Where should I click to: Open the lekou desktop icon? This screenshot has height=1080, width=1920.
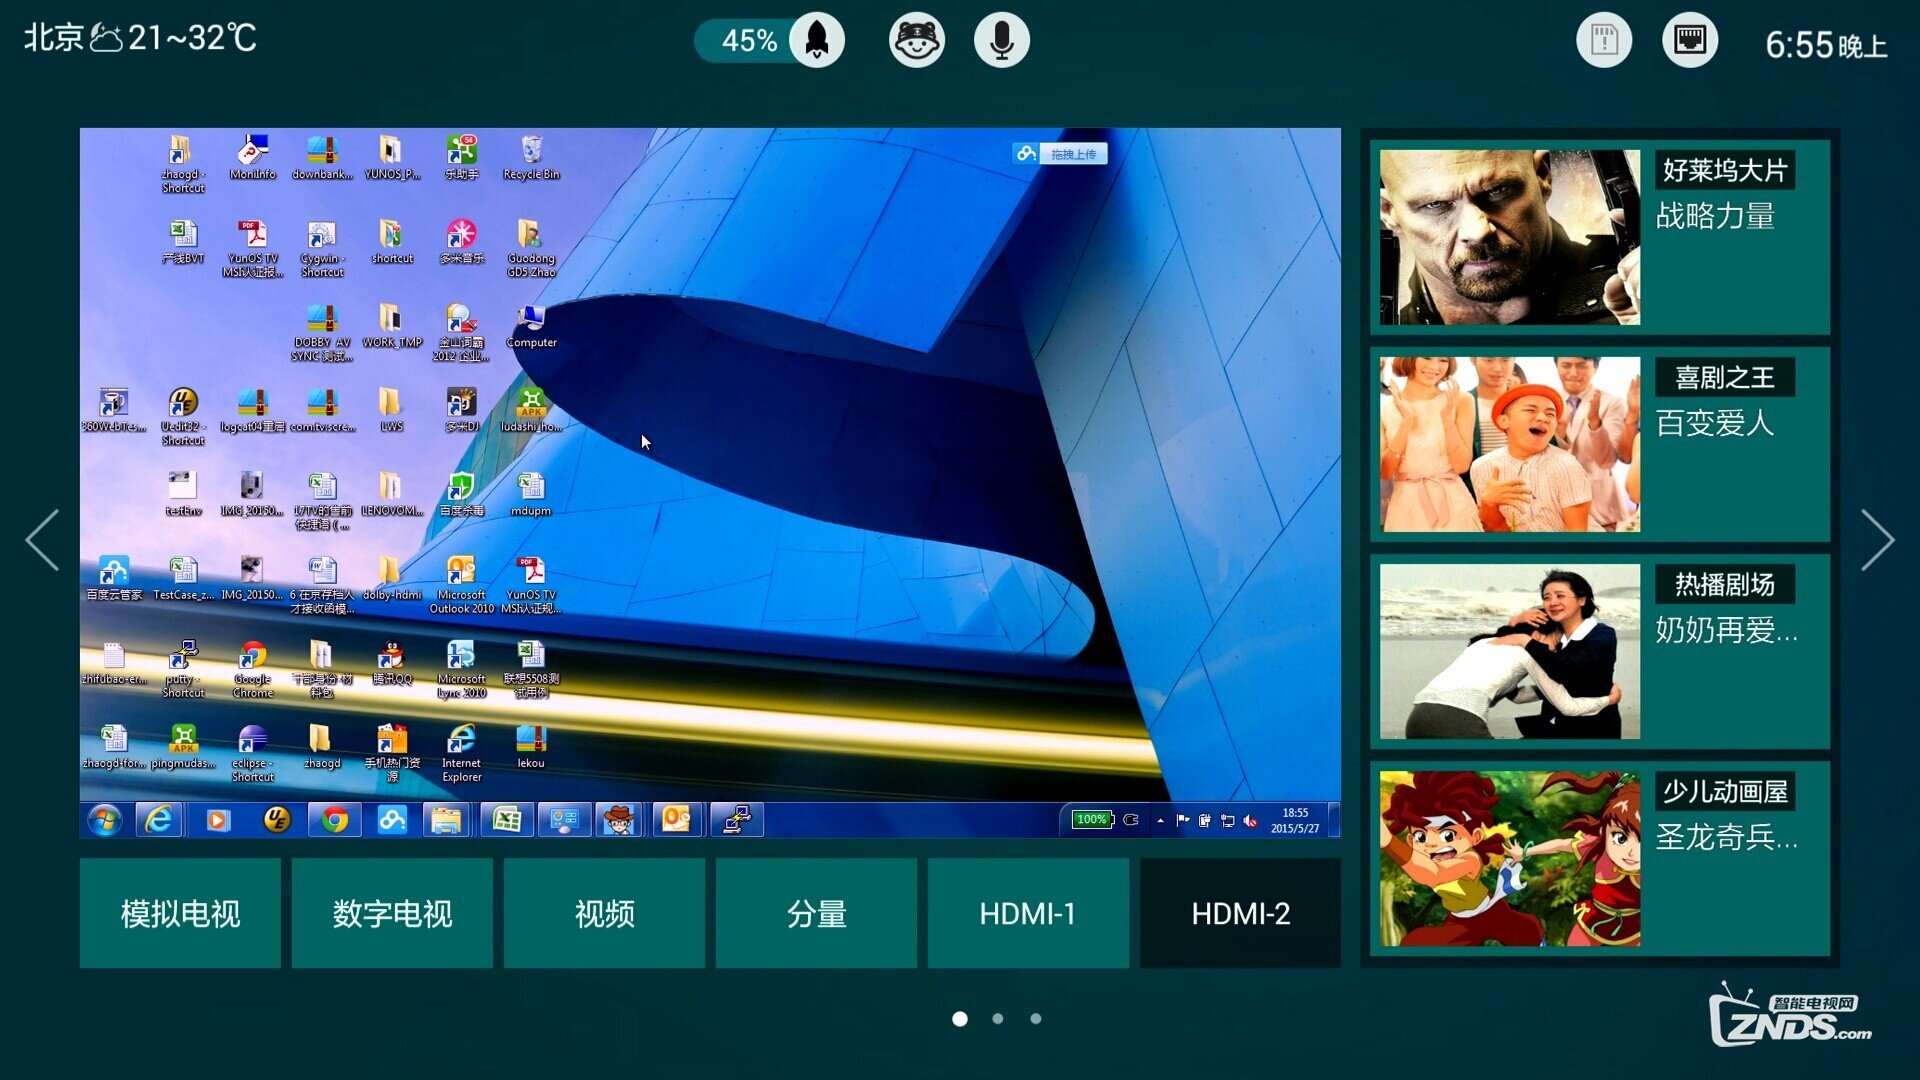click(x=531, y=747)
